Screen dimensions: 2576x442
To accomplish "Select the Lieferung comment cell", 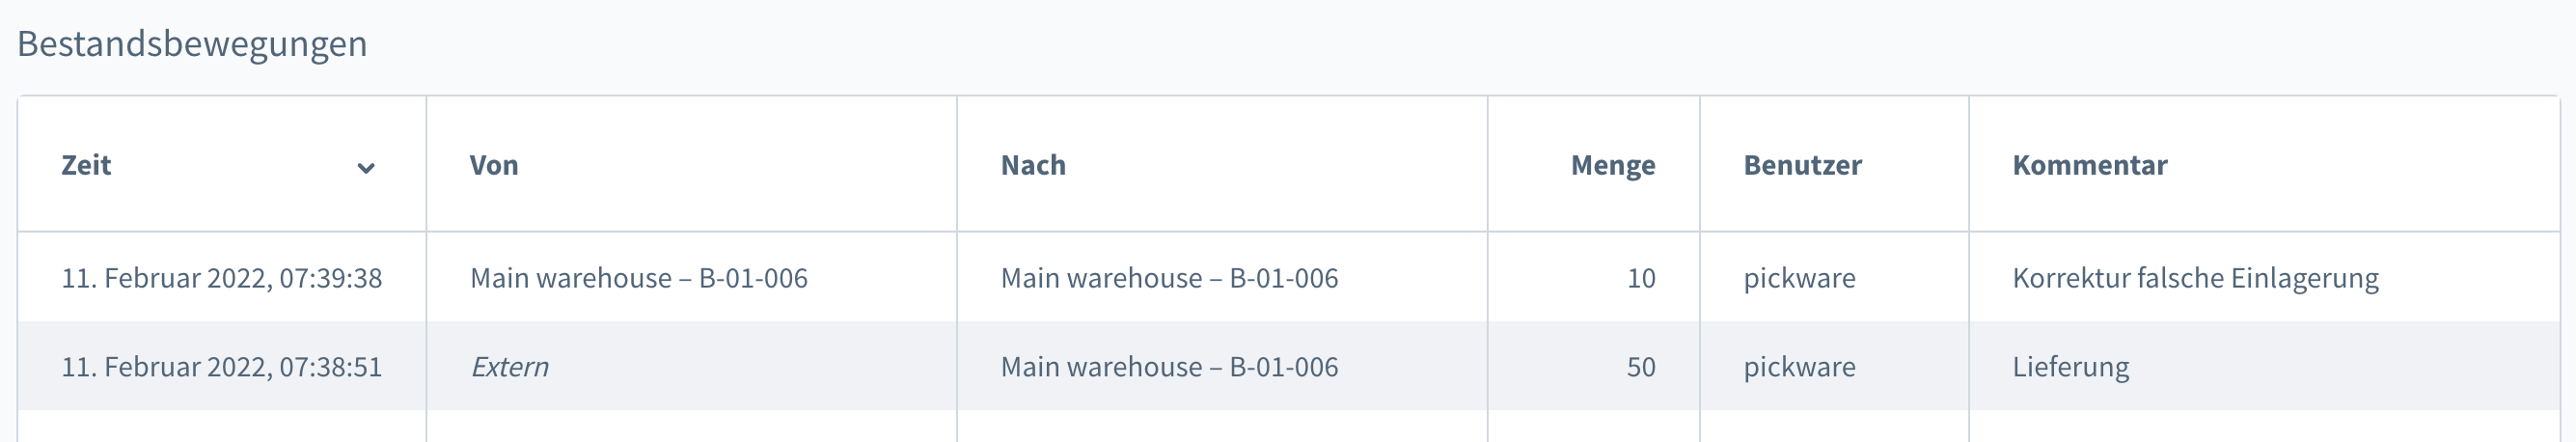I will tap(2070, 367).
